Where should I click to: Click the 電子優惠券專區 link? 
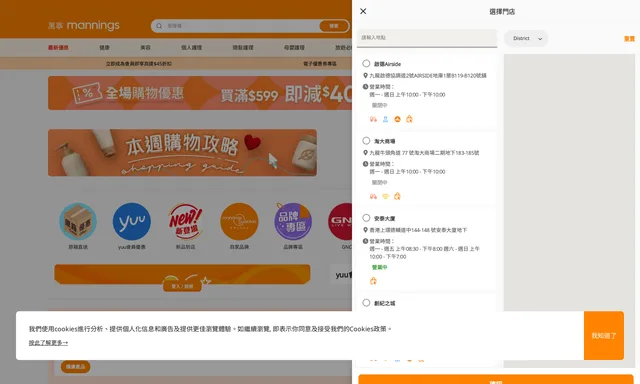(x=320, y=64)
